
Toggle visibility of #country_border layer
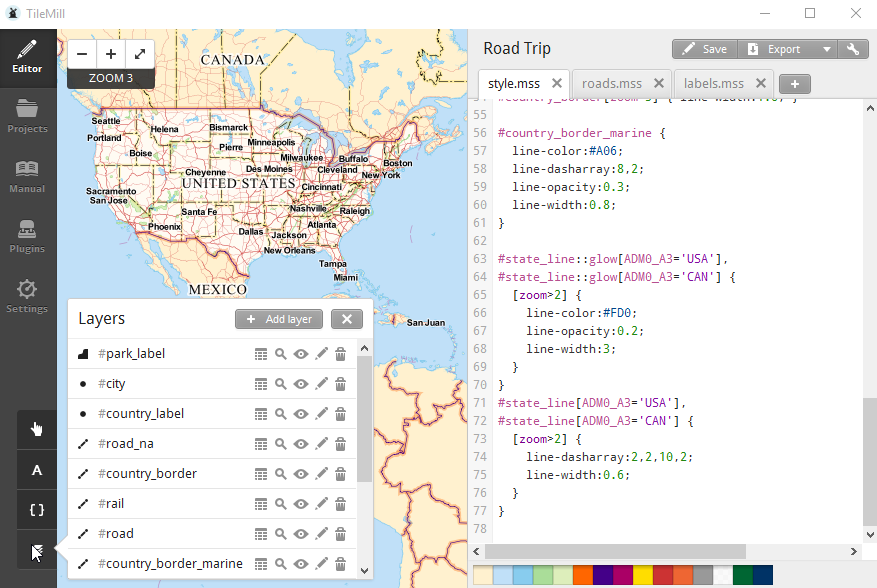pyautogui.click(x=301, y=474)
